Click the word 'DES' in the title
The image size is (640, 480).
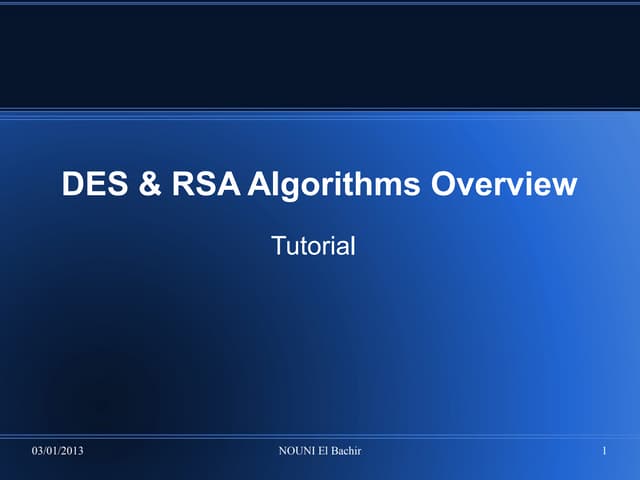pos(96,185)
